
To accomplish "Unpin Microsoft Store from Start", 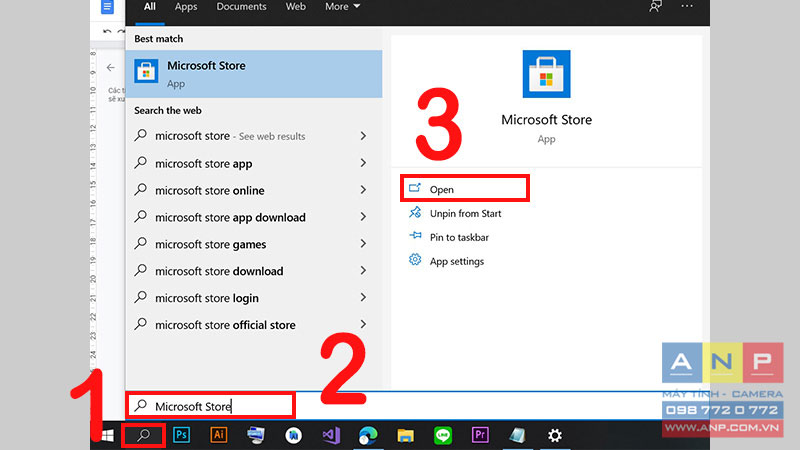I will pos(465,213).
